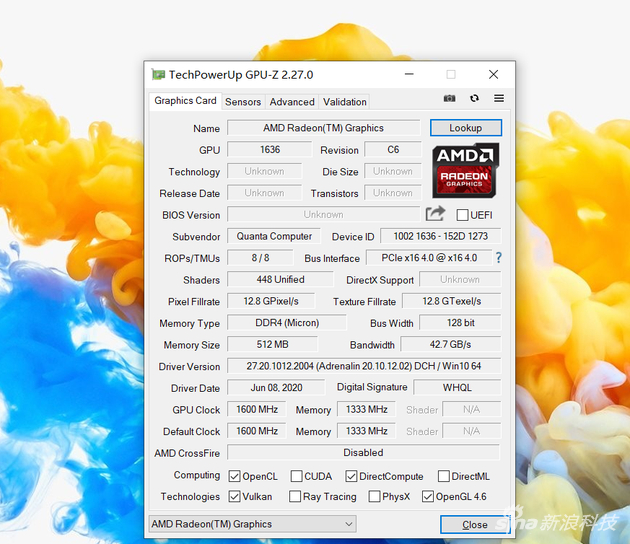Click the Memory Type DDR4 (Micron) field
Image resolution: width=630 pixels, height=544 pixels.
click(x=287, y=323)
